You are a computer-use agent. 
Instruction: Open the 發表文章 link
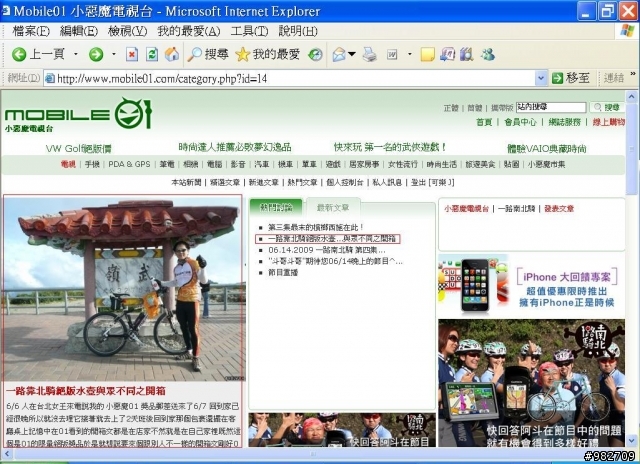point(559,209)
